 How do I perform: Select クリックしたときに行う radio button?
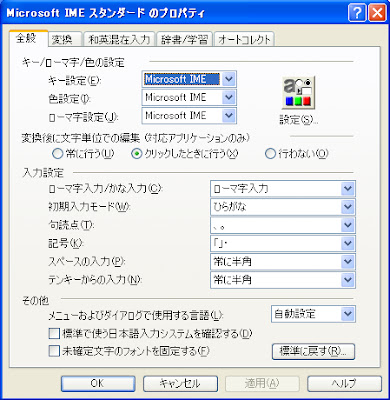tap(137, 154)
